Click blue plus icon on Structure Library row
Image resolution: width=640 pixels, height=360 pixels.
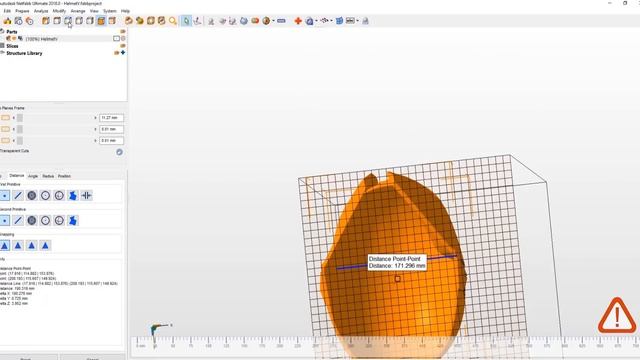click(123, 53)
